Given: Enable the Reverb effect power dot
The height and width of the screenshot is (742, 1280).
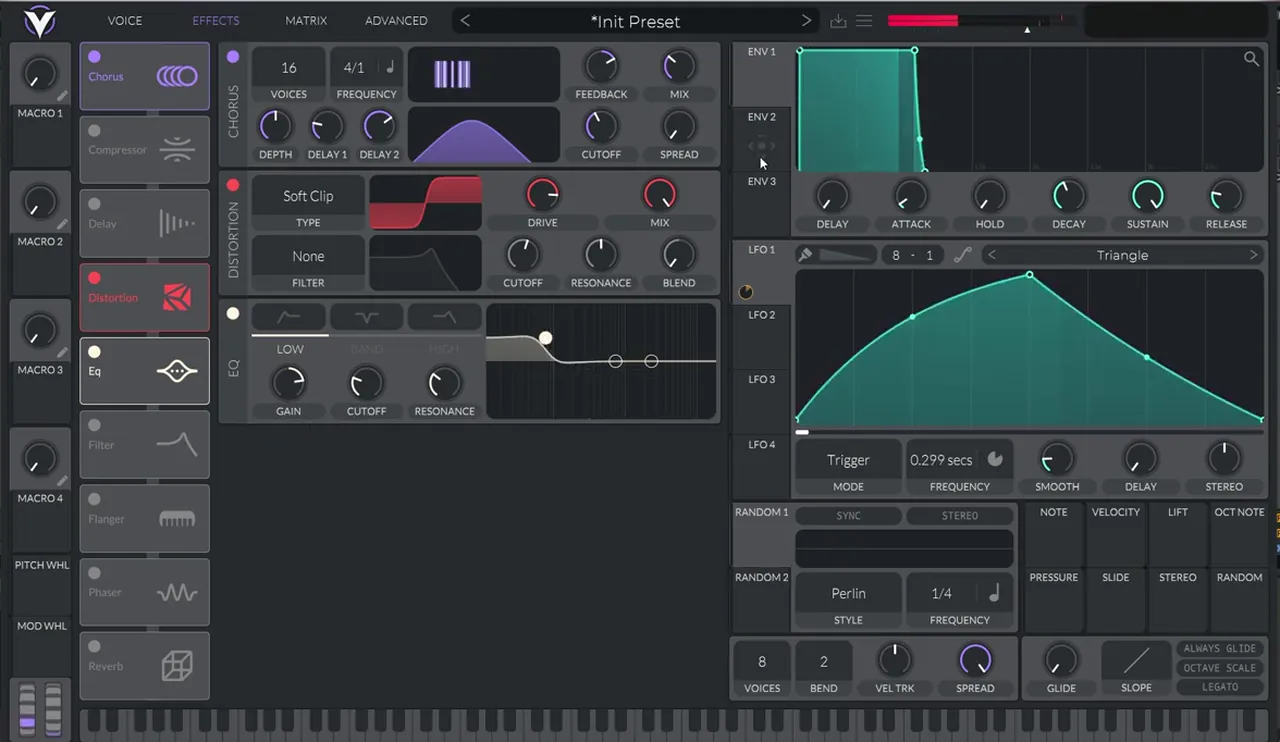Looking at the screenshot, I should point(94,647).
